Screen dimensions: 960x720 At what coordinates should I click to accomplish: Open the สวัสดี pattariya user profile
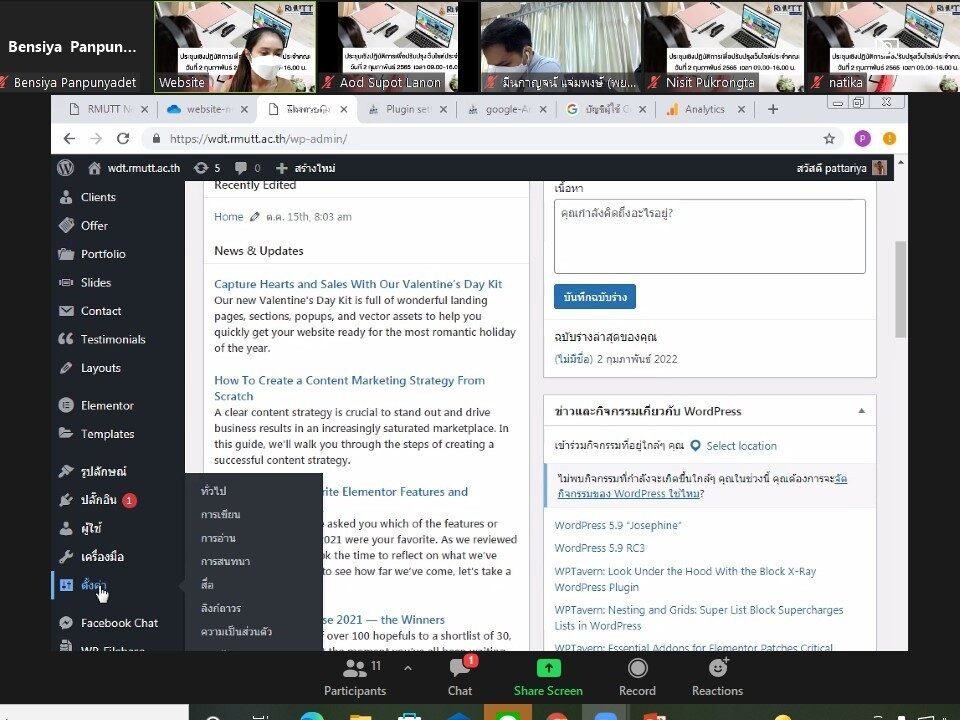(841, 168)
